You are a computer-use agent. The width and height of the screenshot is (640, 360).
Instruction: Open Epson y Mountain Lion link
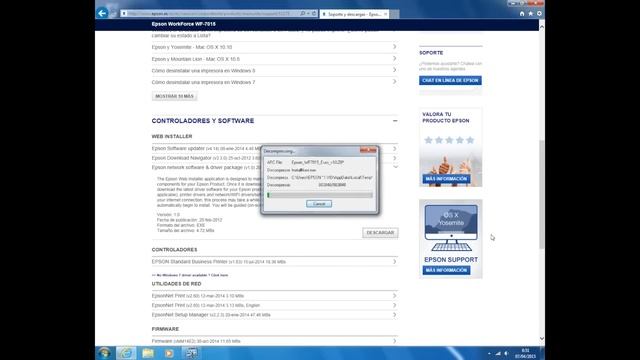pos(196,59)
